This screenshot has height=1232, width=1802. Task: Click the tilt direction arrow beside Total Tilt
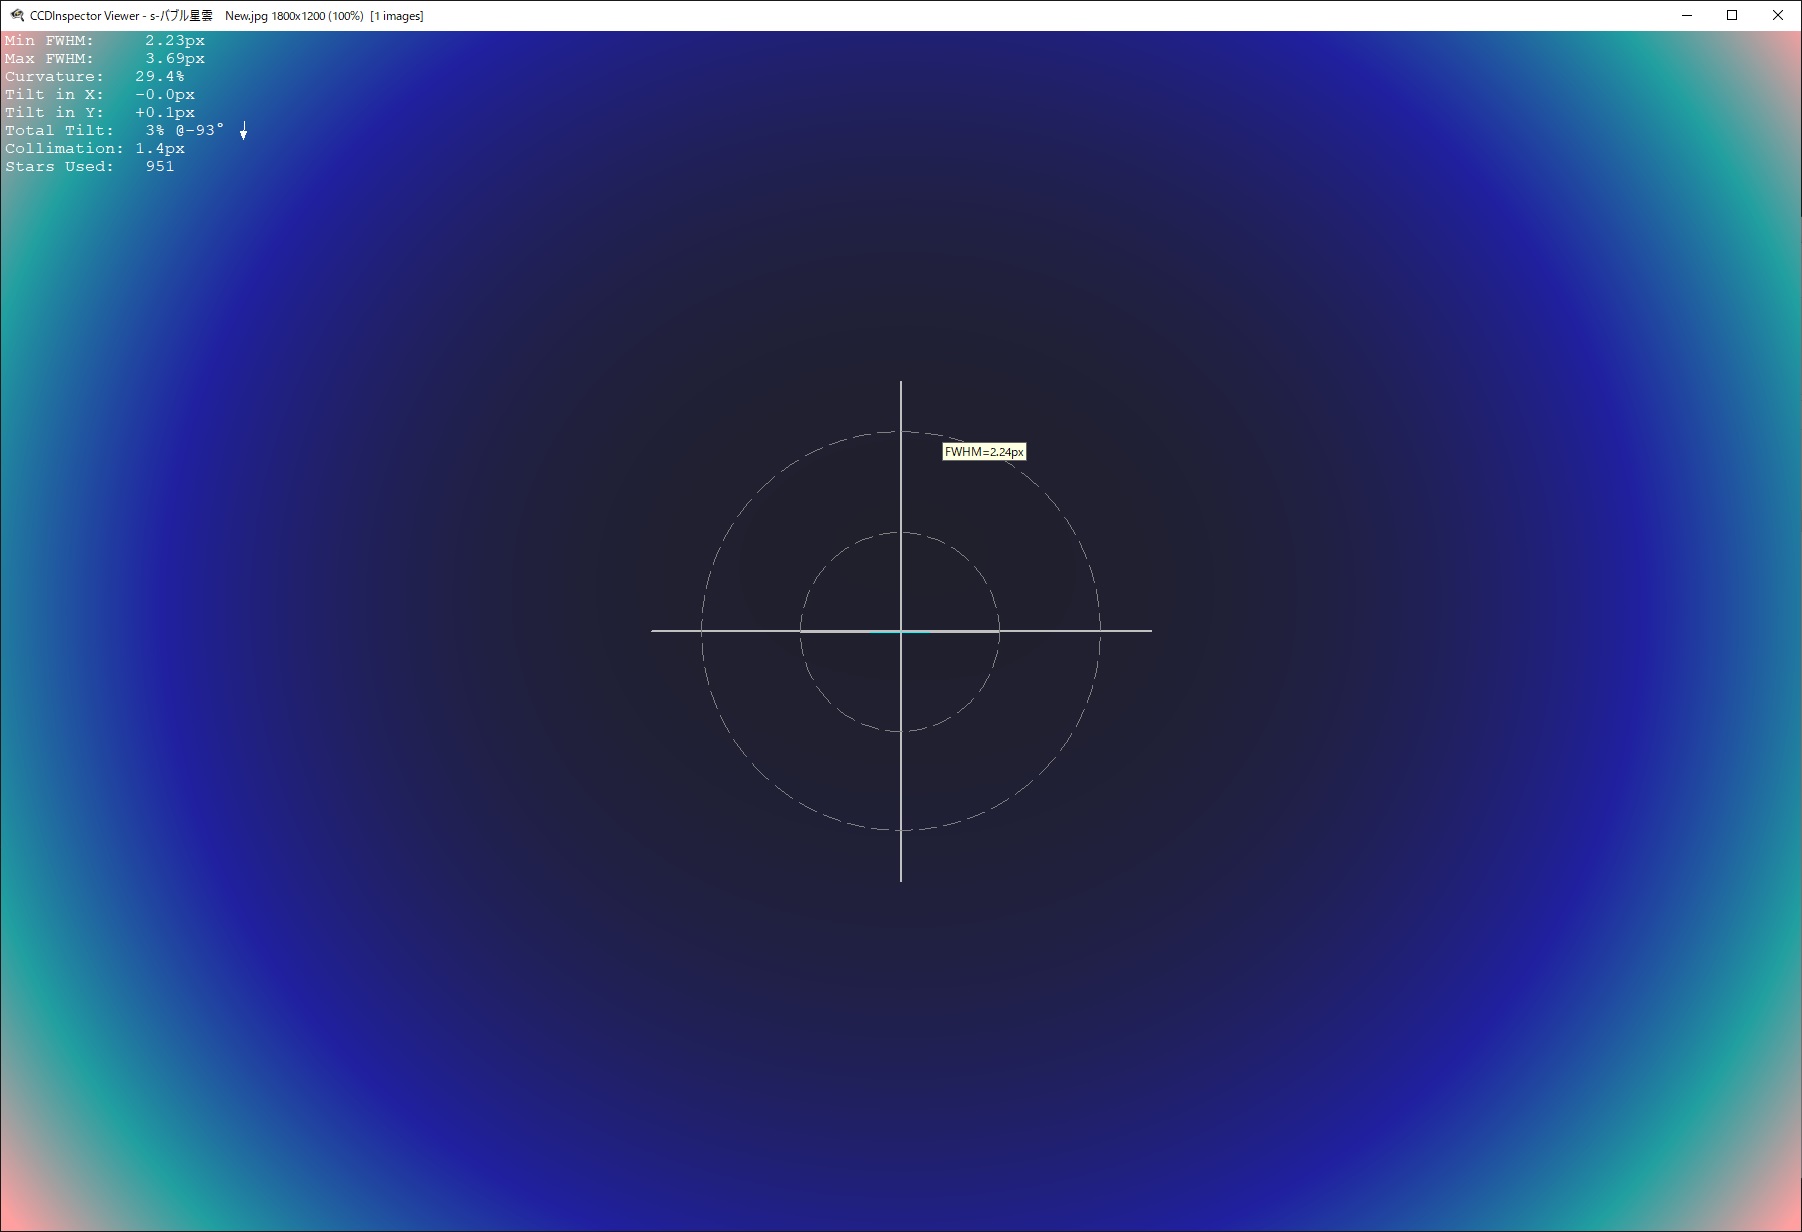point(243,131)
